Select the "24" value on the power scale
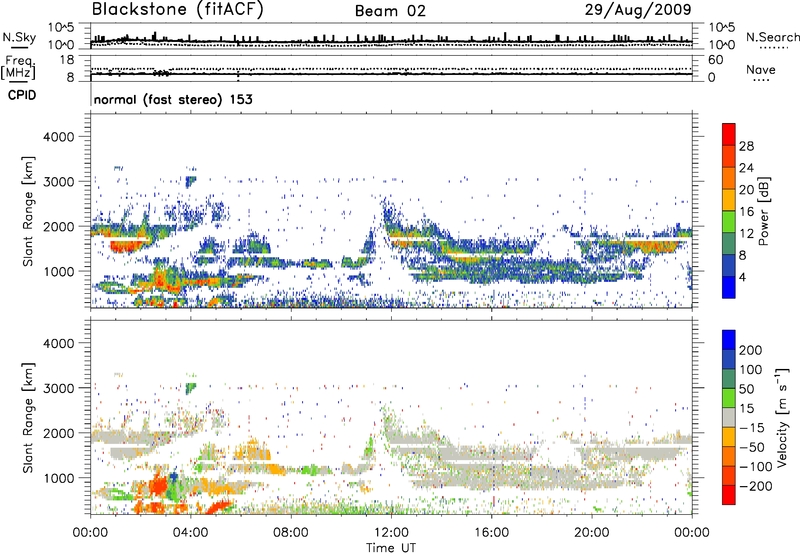 (x=746, y=168)
